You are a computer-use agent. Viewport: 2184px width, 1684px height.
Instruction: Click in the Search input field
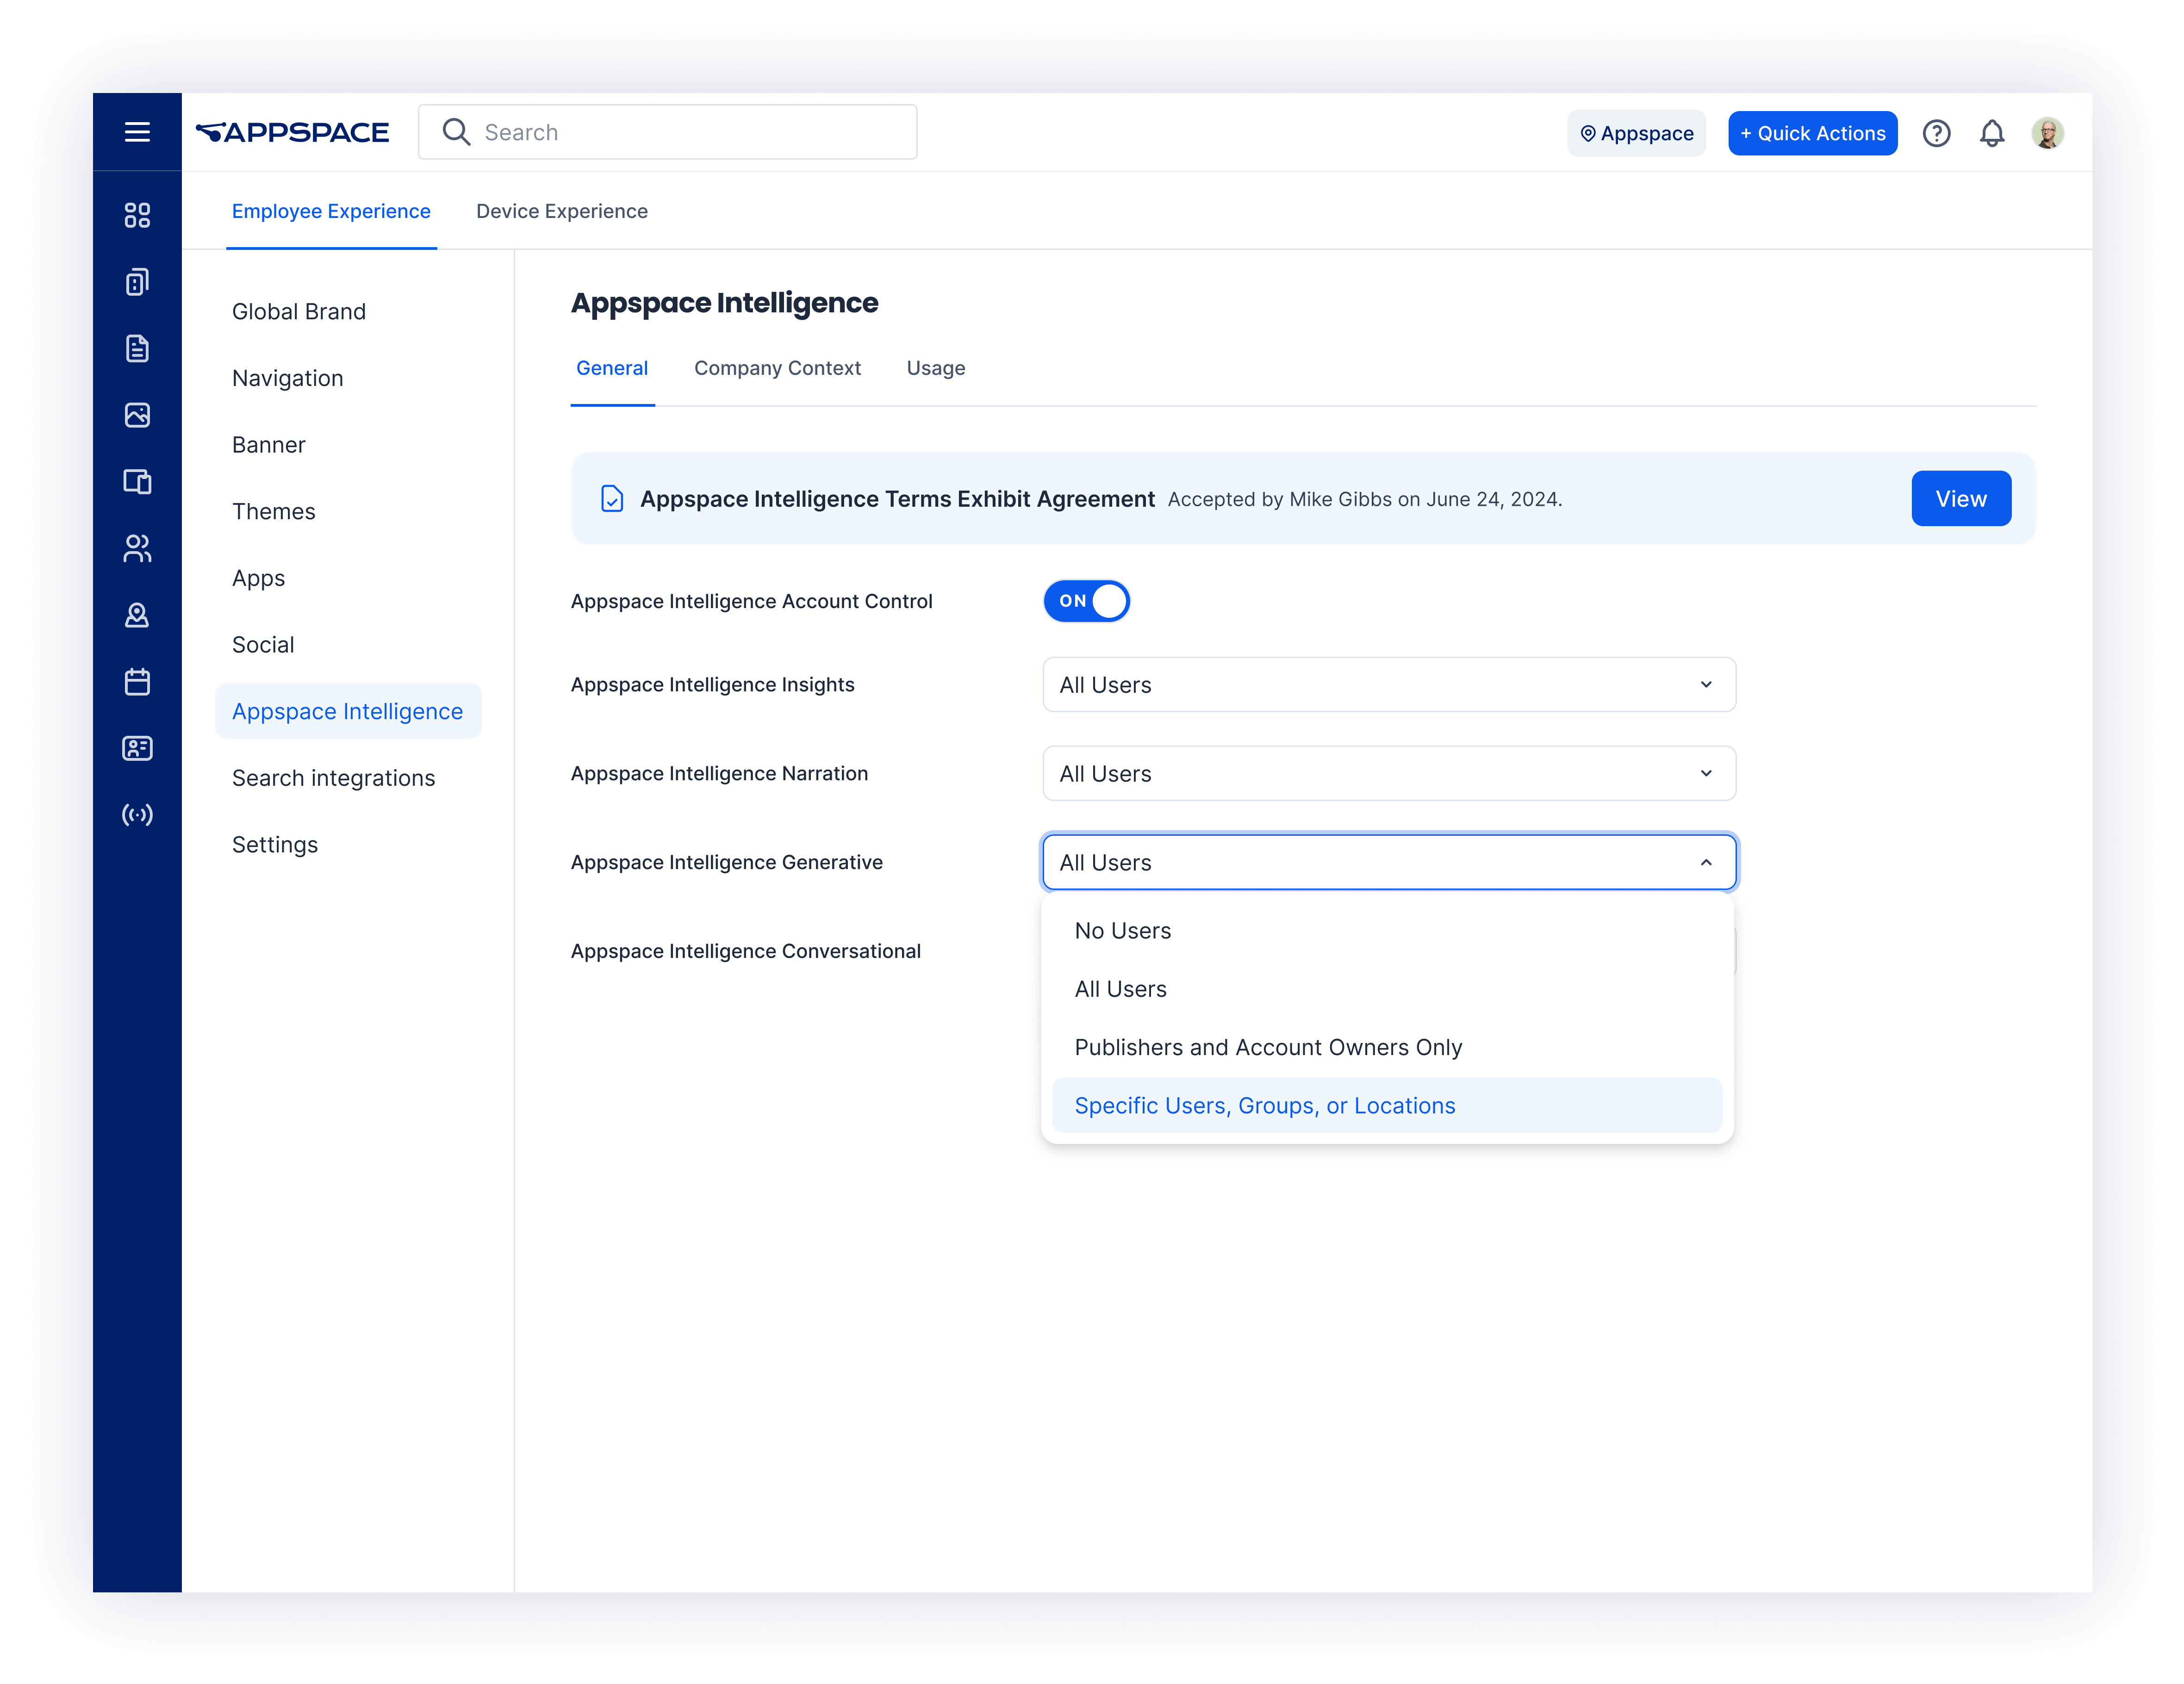pyautogui.click(x=667, y=132)
